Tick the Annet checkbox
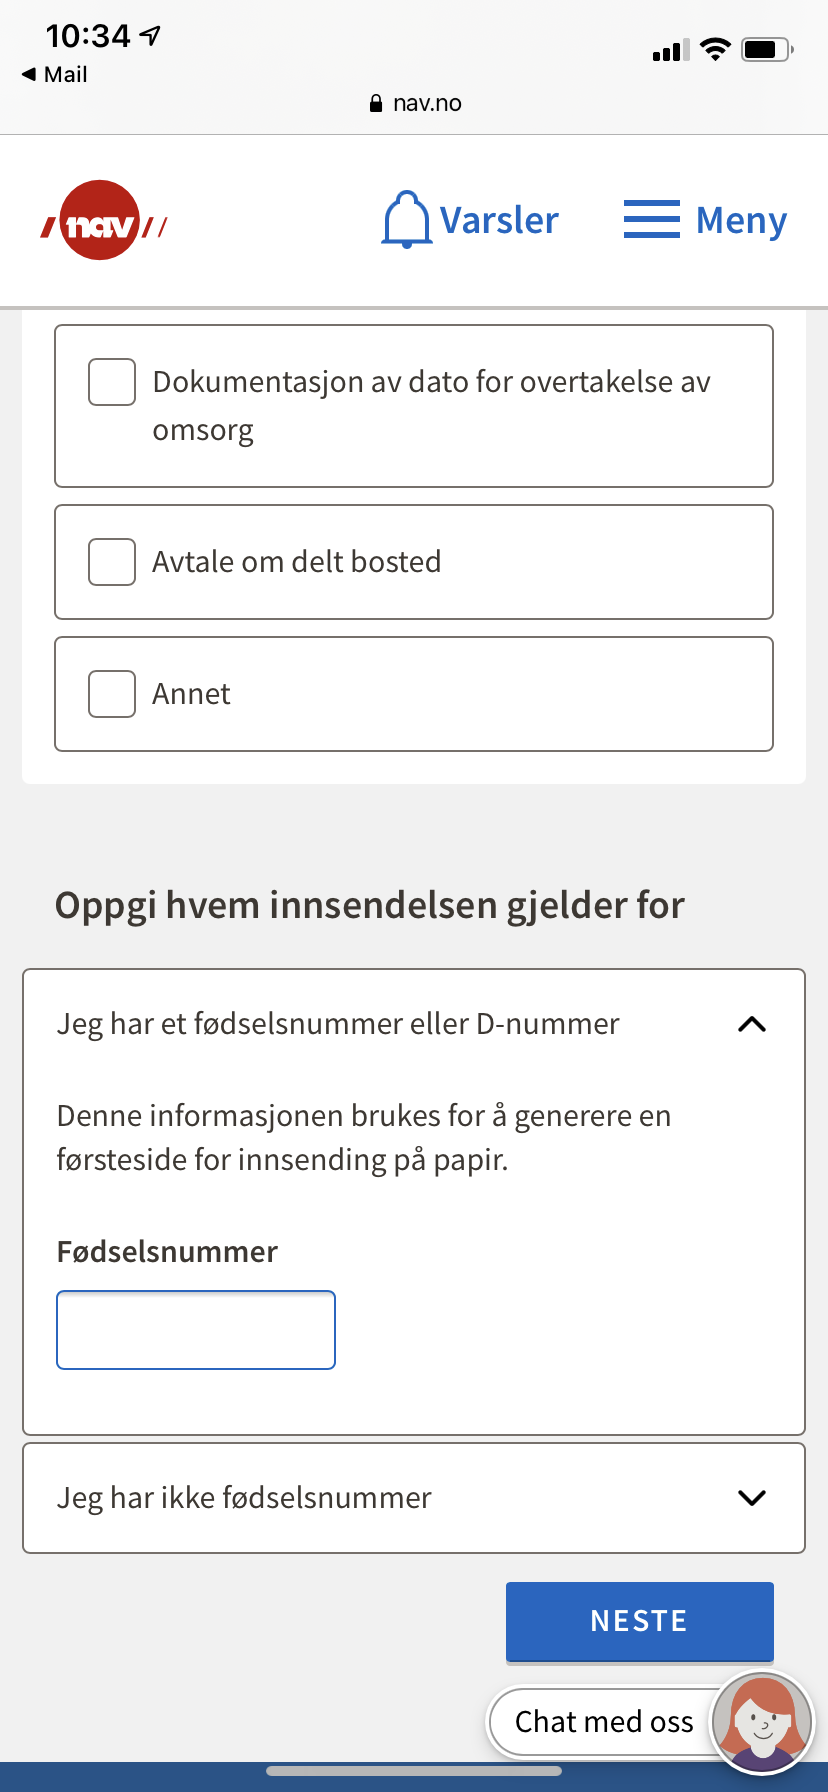828x1792 pixels. coord(112,694)
